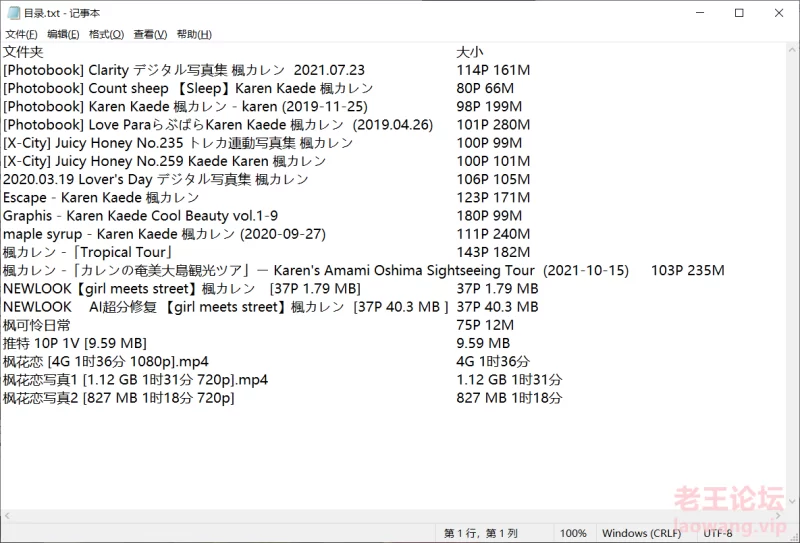The image size is (800, 543).
Task: Open the 文件(F) menu
Action: click(x=21, y=34)
